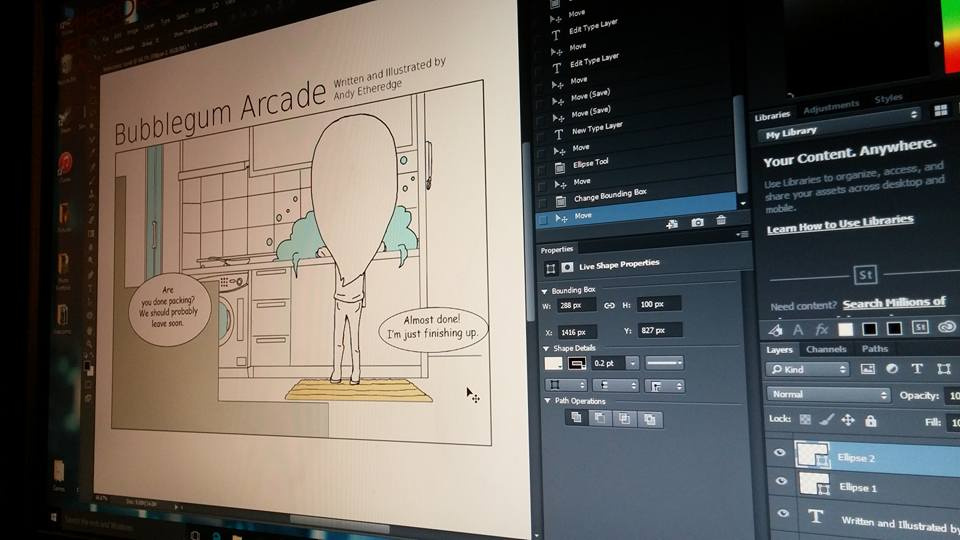Create a new snapshot with camera icon

(697, 221)
